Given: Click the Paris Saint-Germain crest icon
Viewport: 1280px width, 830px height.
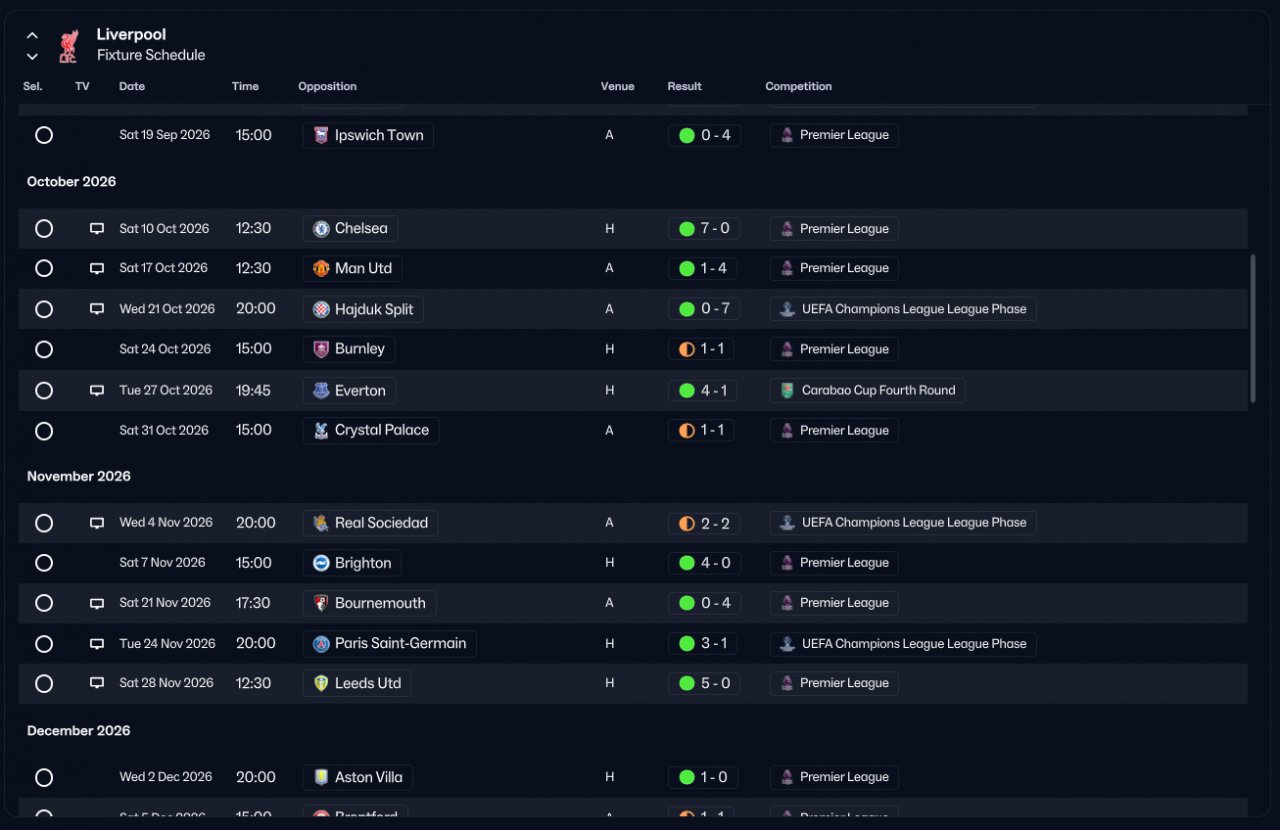Looking at the screenshot, I should tap(321, 644).
